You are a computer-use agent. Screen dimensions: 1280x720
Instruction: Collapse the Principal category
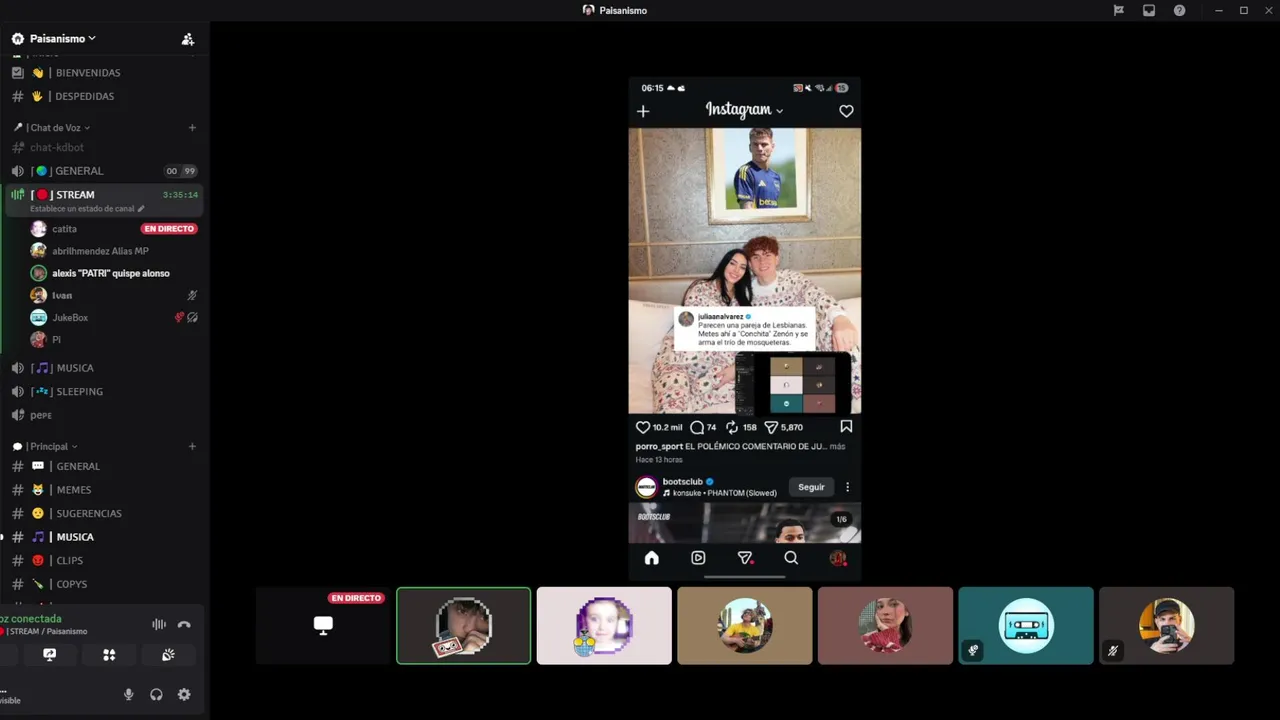(x=49, y=446)
